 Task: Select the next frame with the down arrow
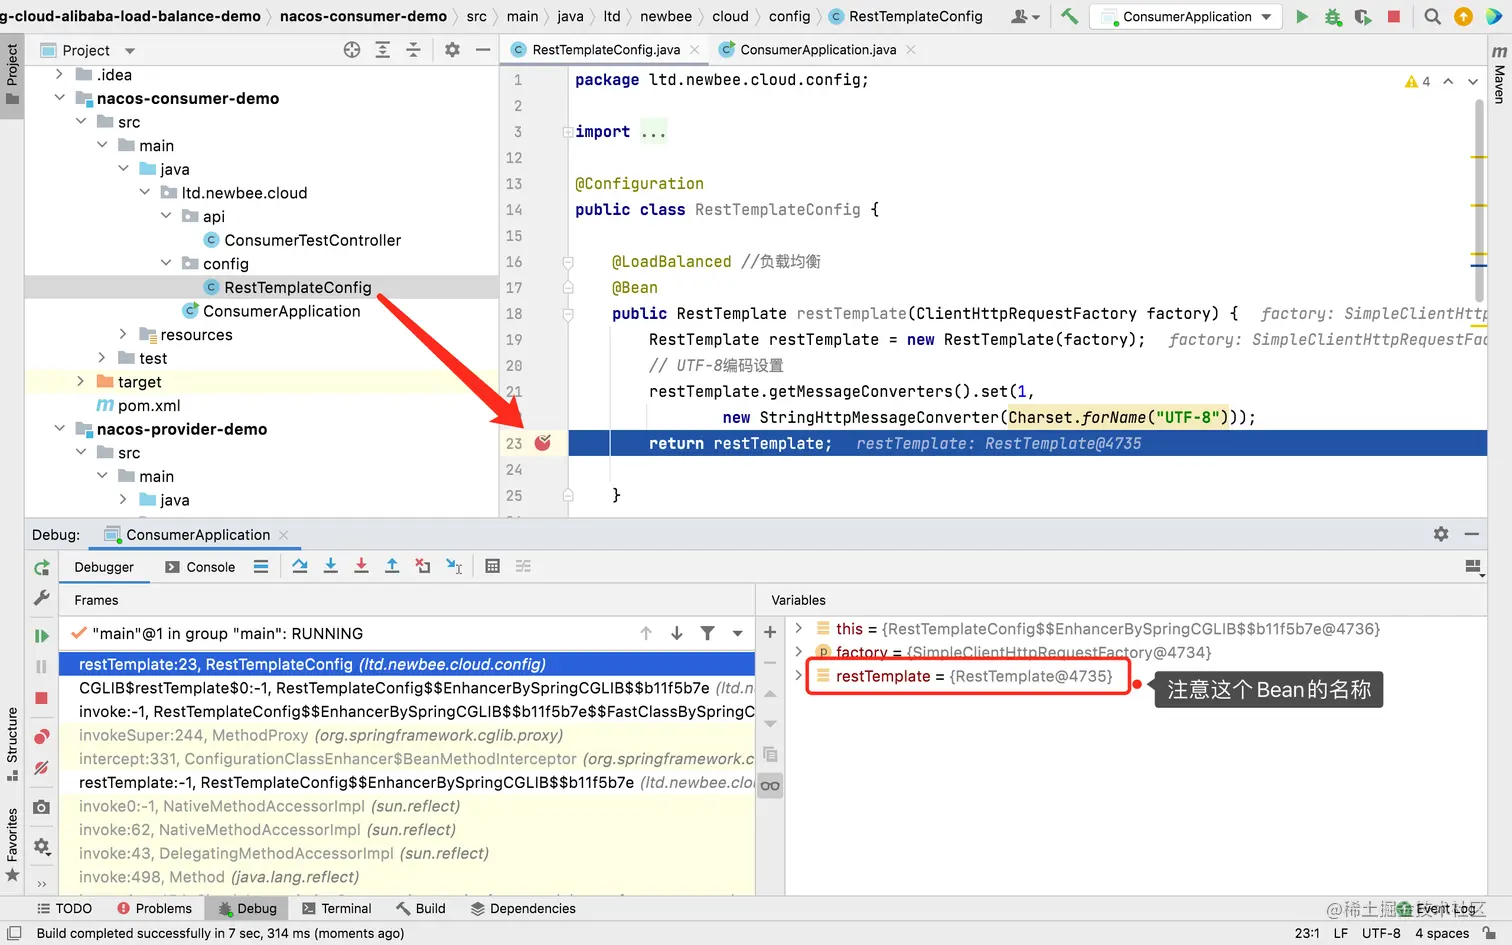(x=677, y=633)
